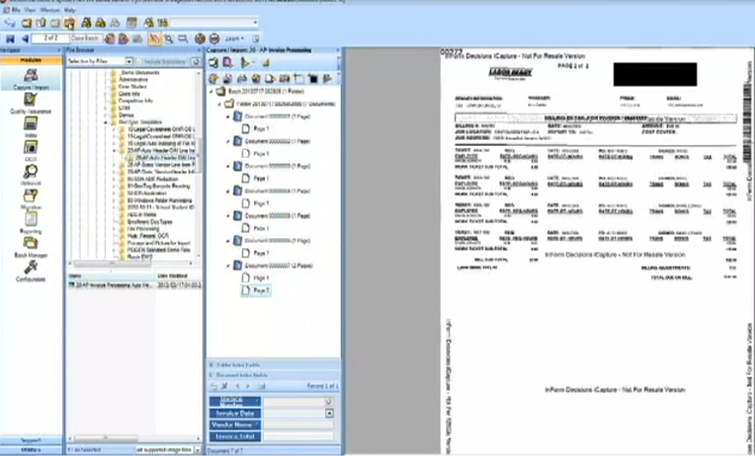Click the page number box showing 2 of 2

50,39
